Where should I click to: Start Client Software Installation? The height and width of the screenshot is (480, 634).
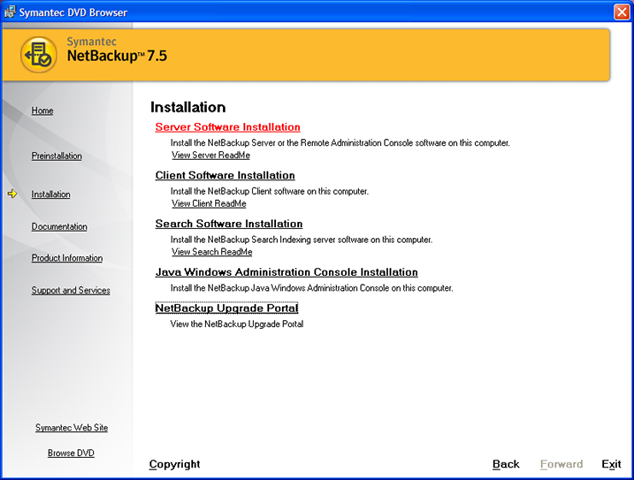[225, 176]
